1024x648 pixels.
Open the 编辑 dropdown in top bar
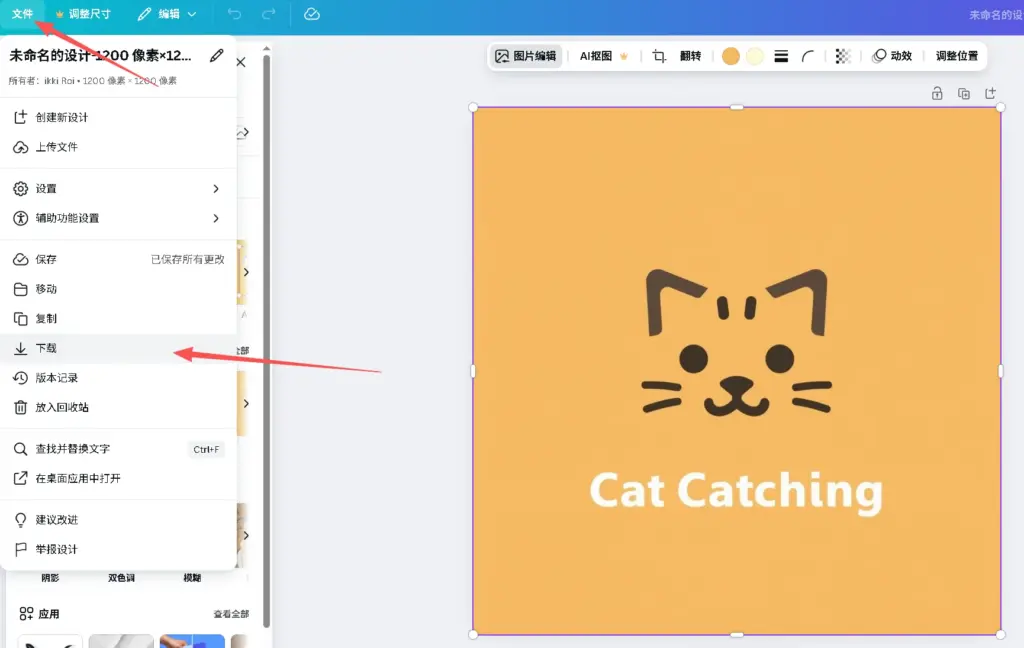[x=167, y=14]
